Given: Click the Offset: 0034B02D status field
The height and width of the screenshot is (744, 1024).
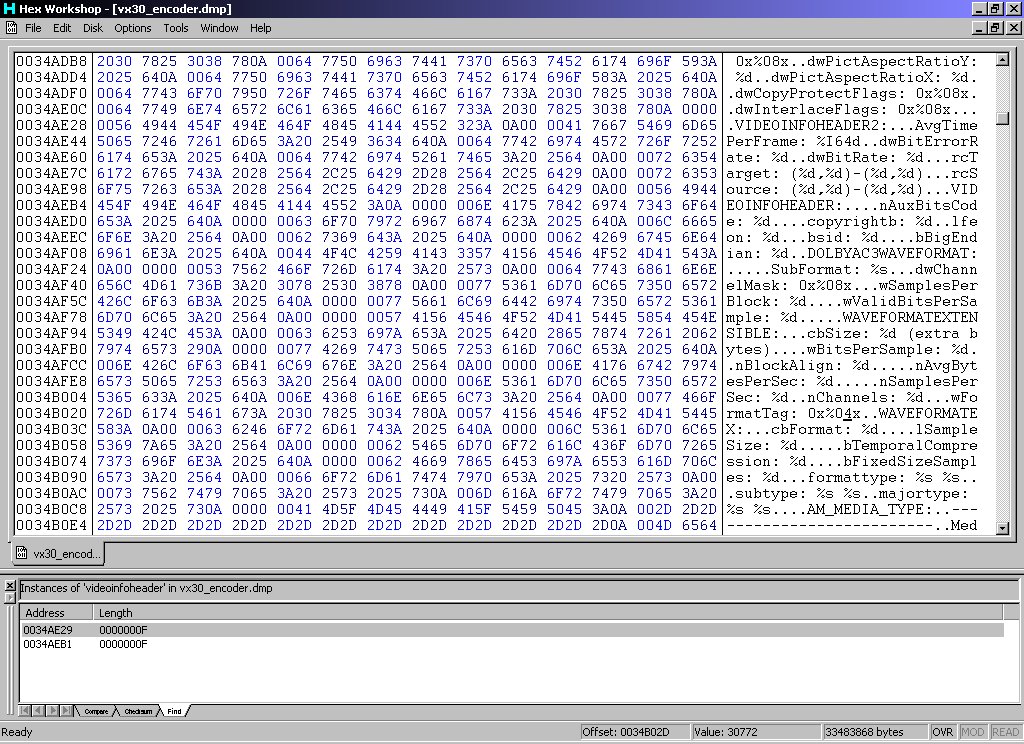Looking at the screenshot, I should [635, 732].
